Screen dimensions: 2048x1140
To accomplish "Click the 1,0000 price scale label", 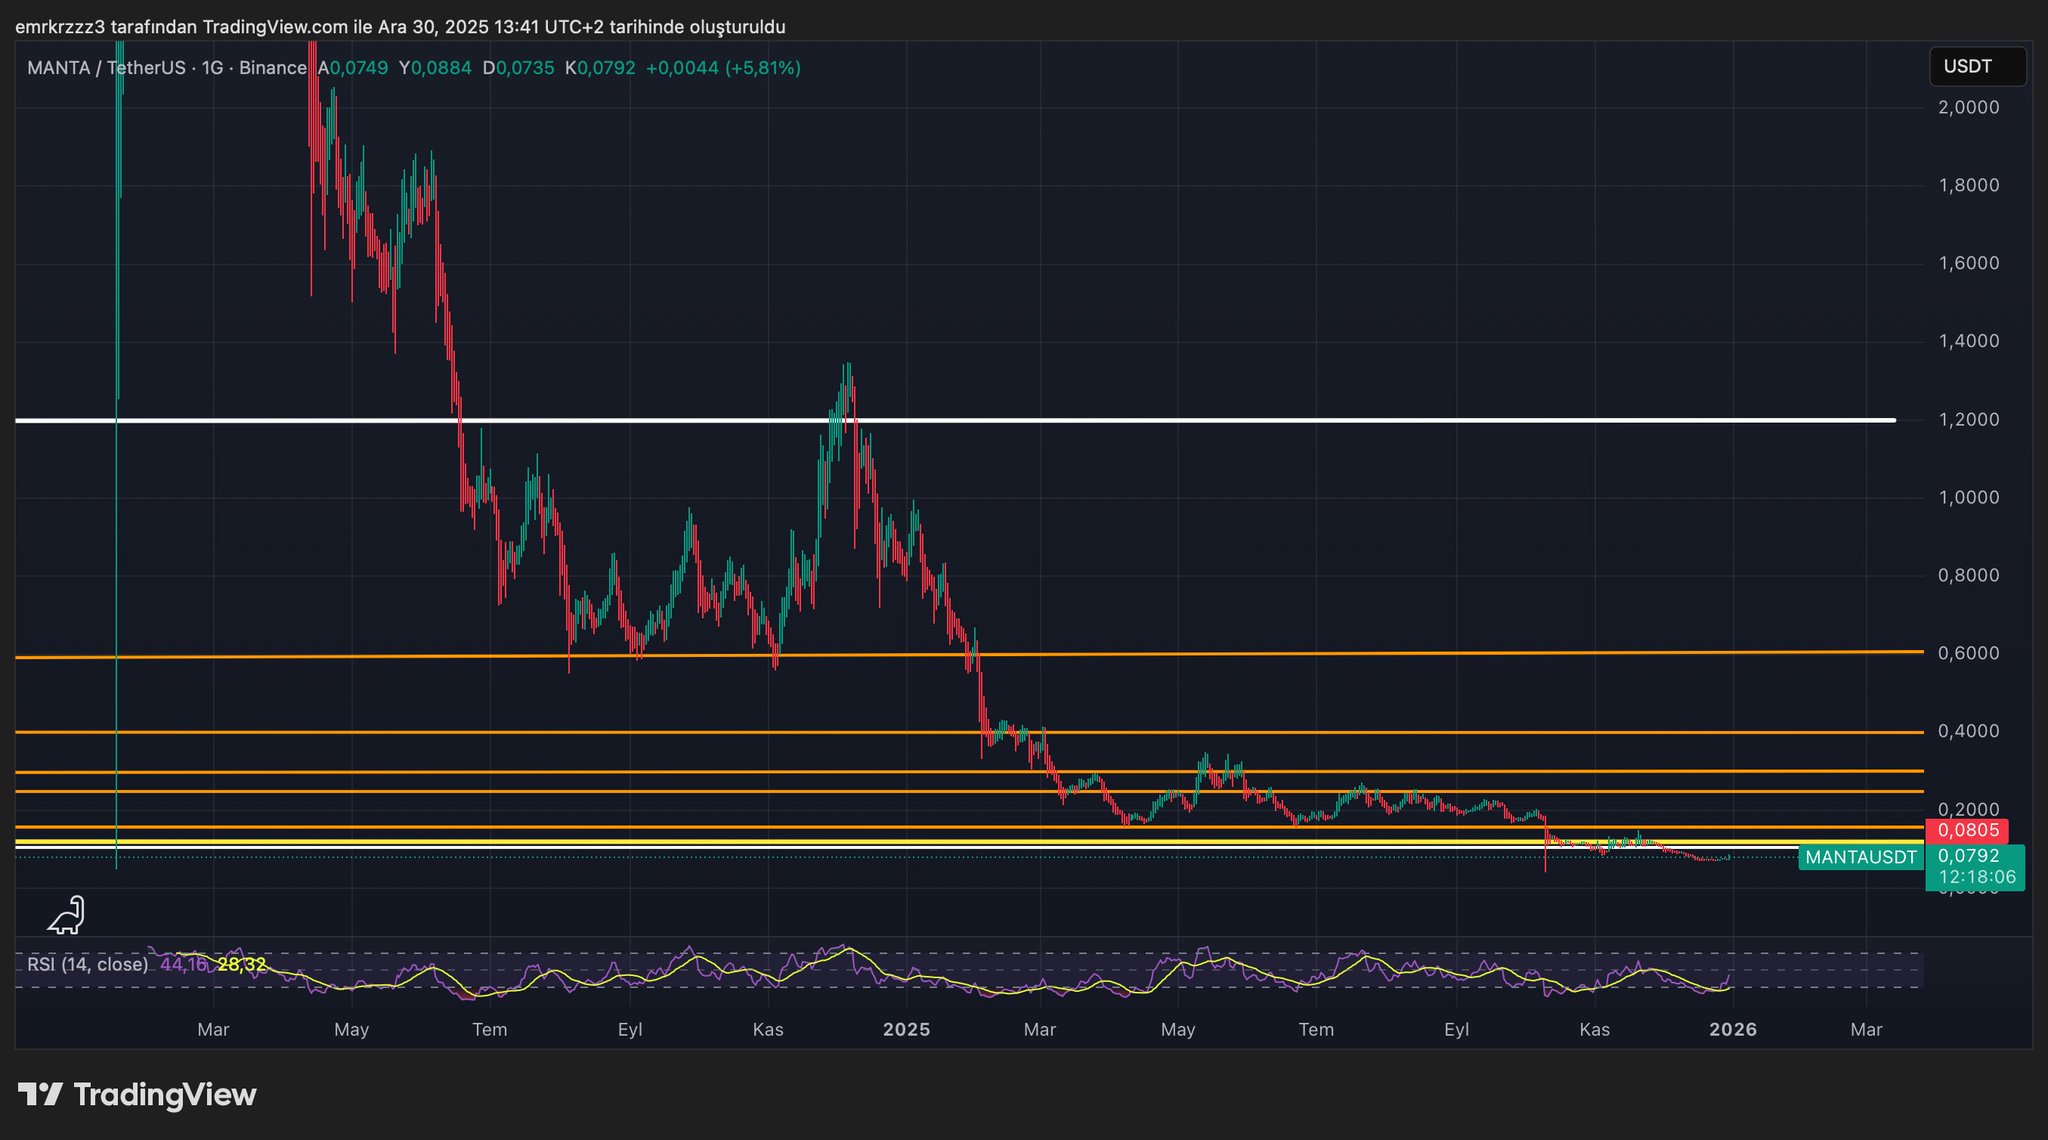I will [x=1968, y=498].
